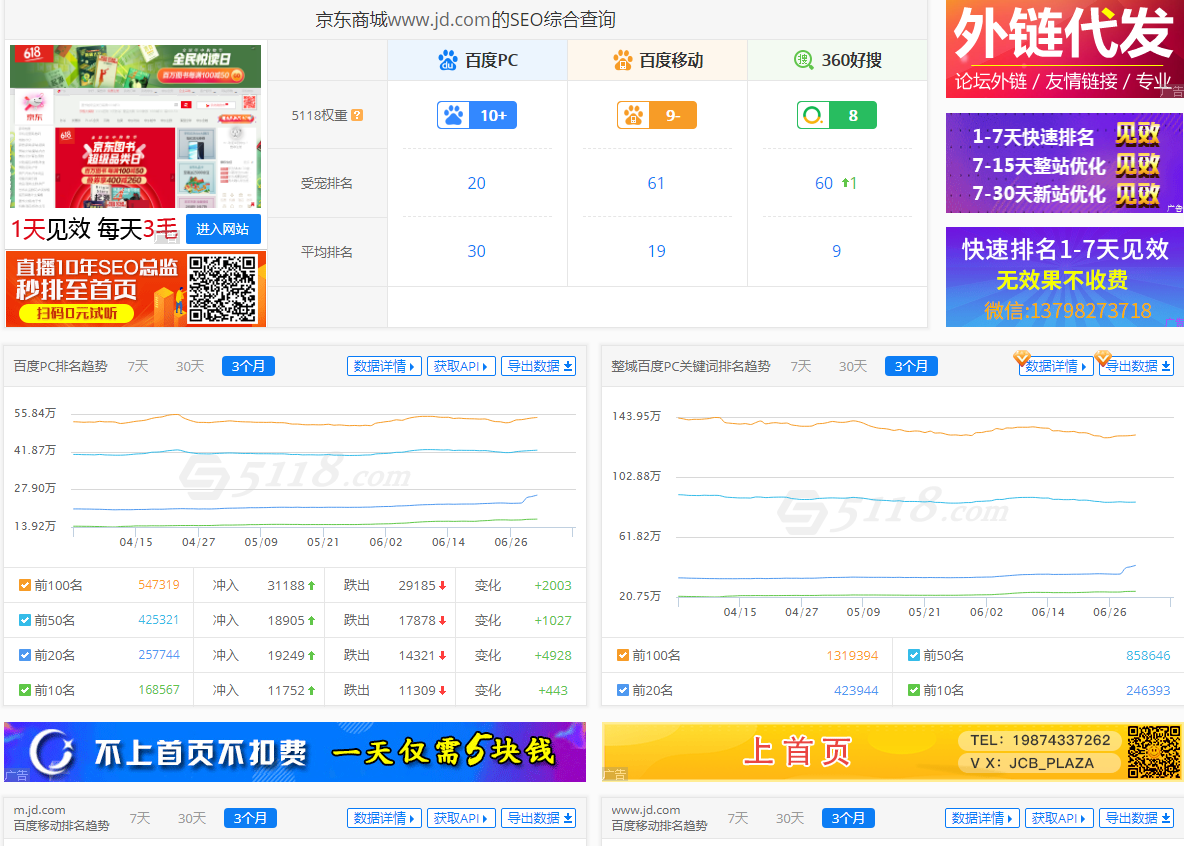Toggle 前20名 checkbox in 整域 keyword panel
Viewport: 1184px width, 846px height.
623,690
